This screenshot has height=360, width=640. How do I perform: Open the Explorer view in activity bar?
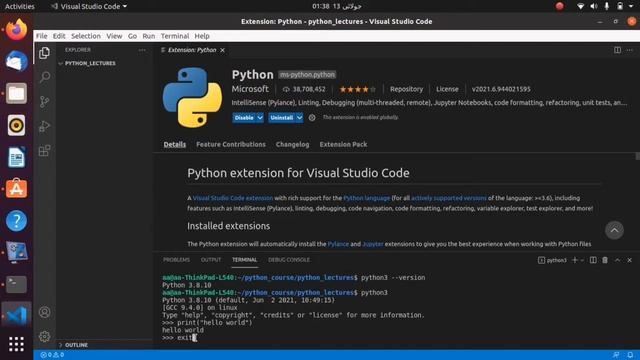tap(44, 53)
